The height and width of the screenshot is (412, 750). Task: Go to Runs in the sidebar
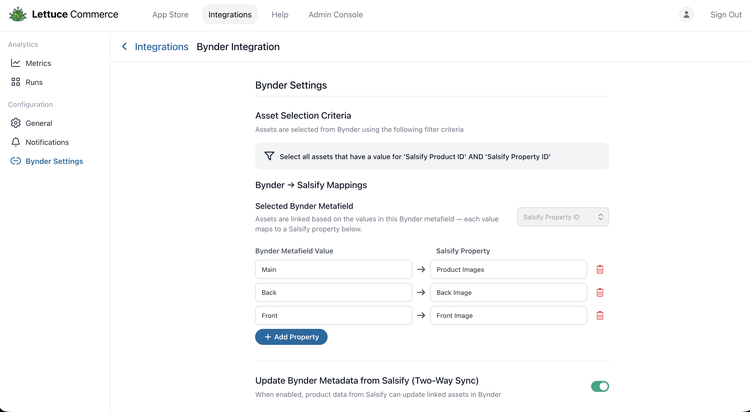tap(34, 82)
